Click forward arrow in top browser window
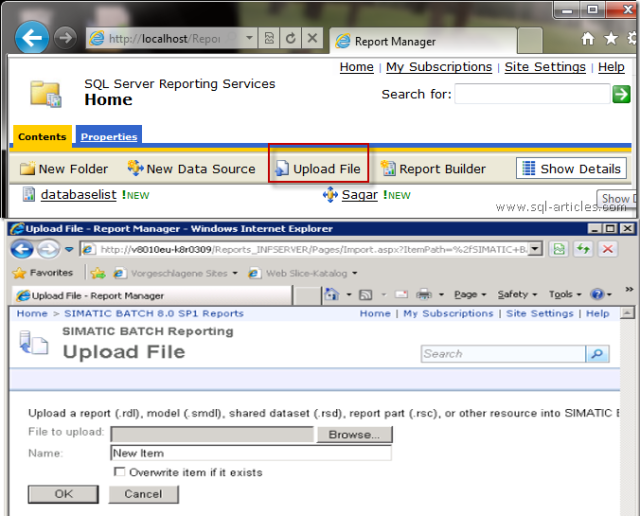The height and width of the screenshot is (516, 640). pos(65,38)
